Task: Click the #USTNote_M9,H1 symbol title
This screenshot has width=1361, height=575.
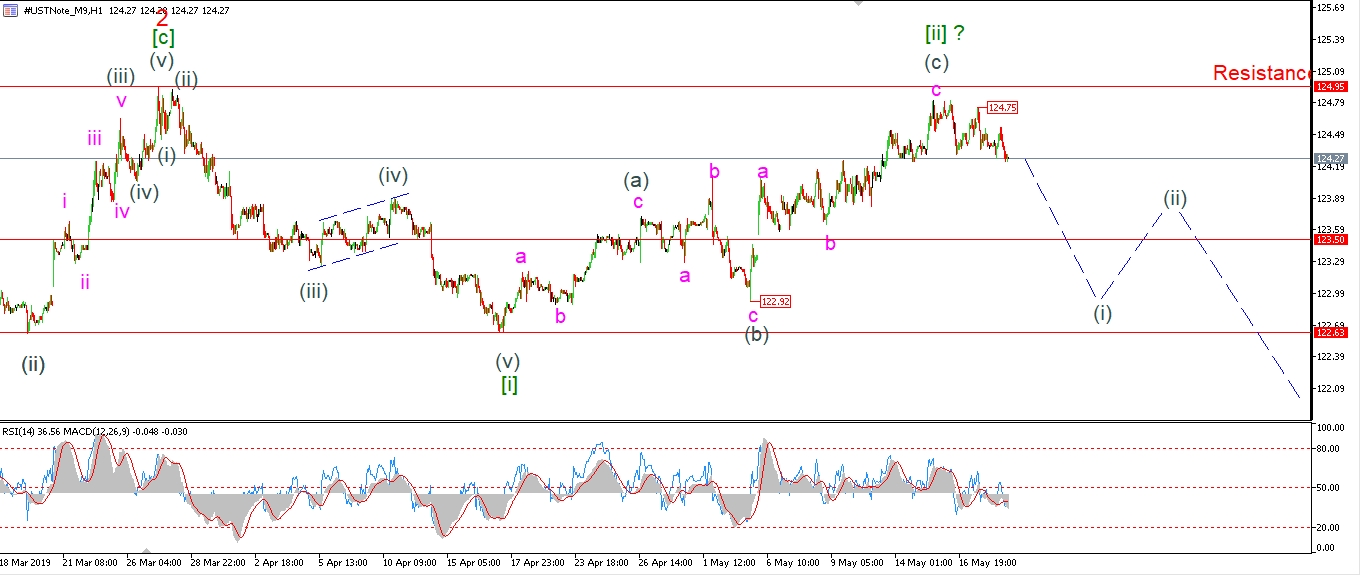Action: coord(58,9)
